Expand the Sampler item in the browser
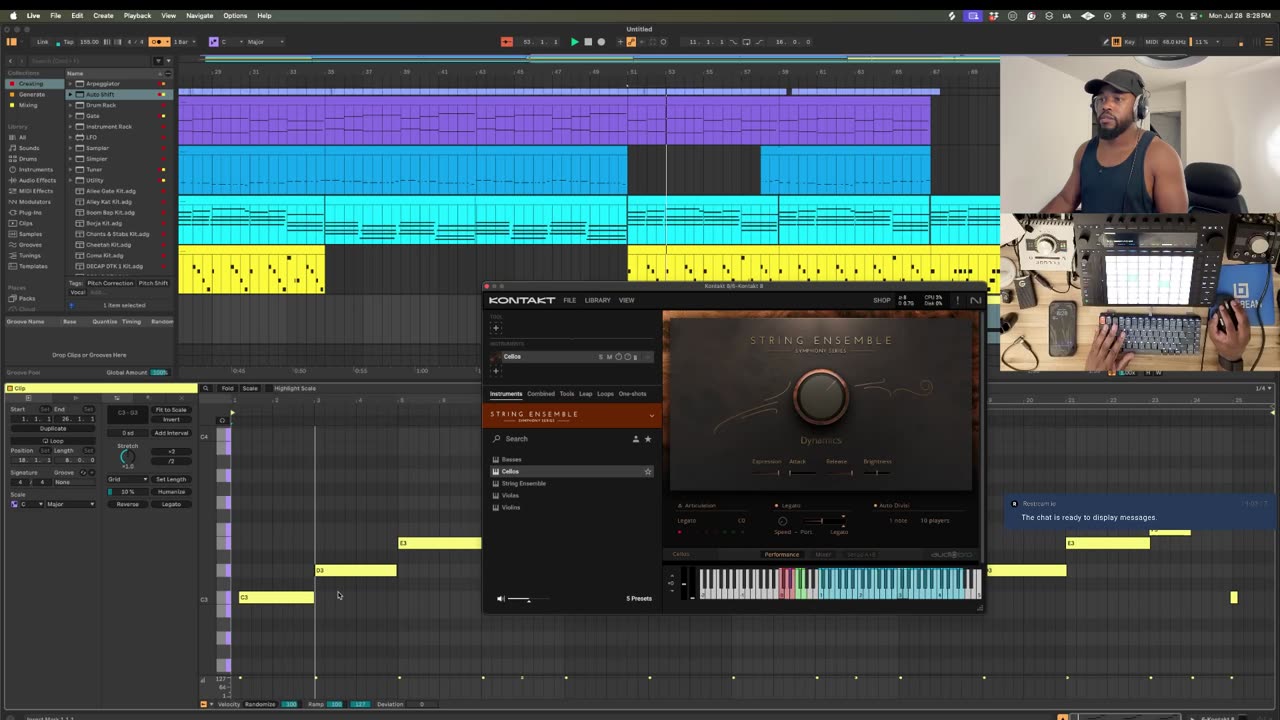 [72, 148]
